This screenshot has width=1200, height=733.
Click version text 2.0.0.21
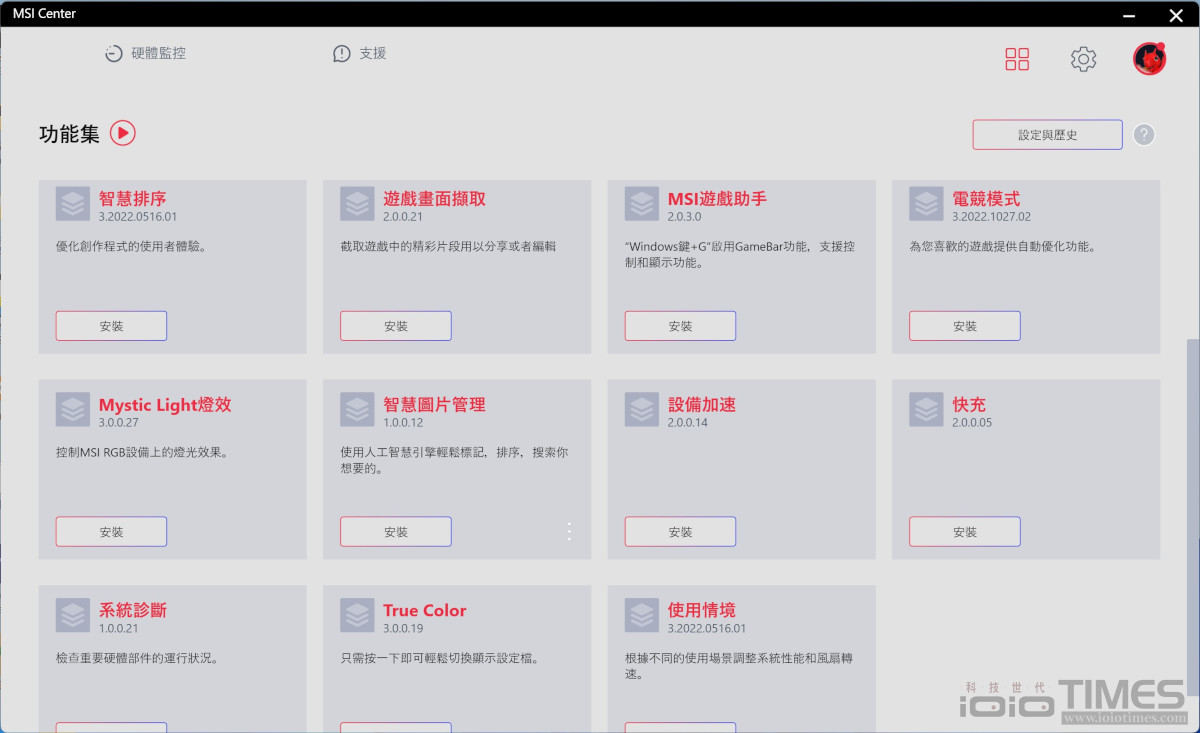[403, 217]
